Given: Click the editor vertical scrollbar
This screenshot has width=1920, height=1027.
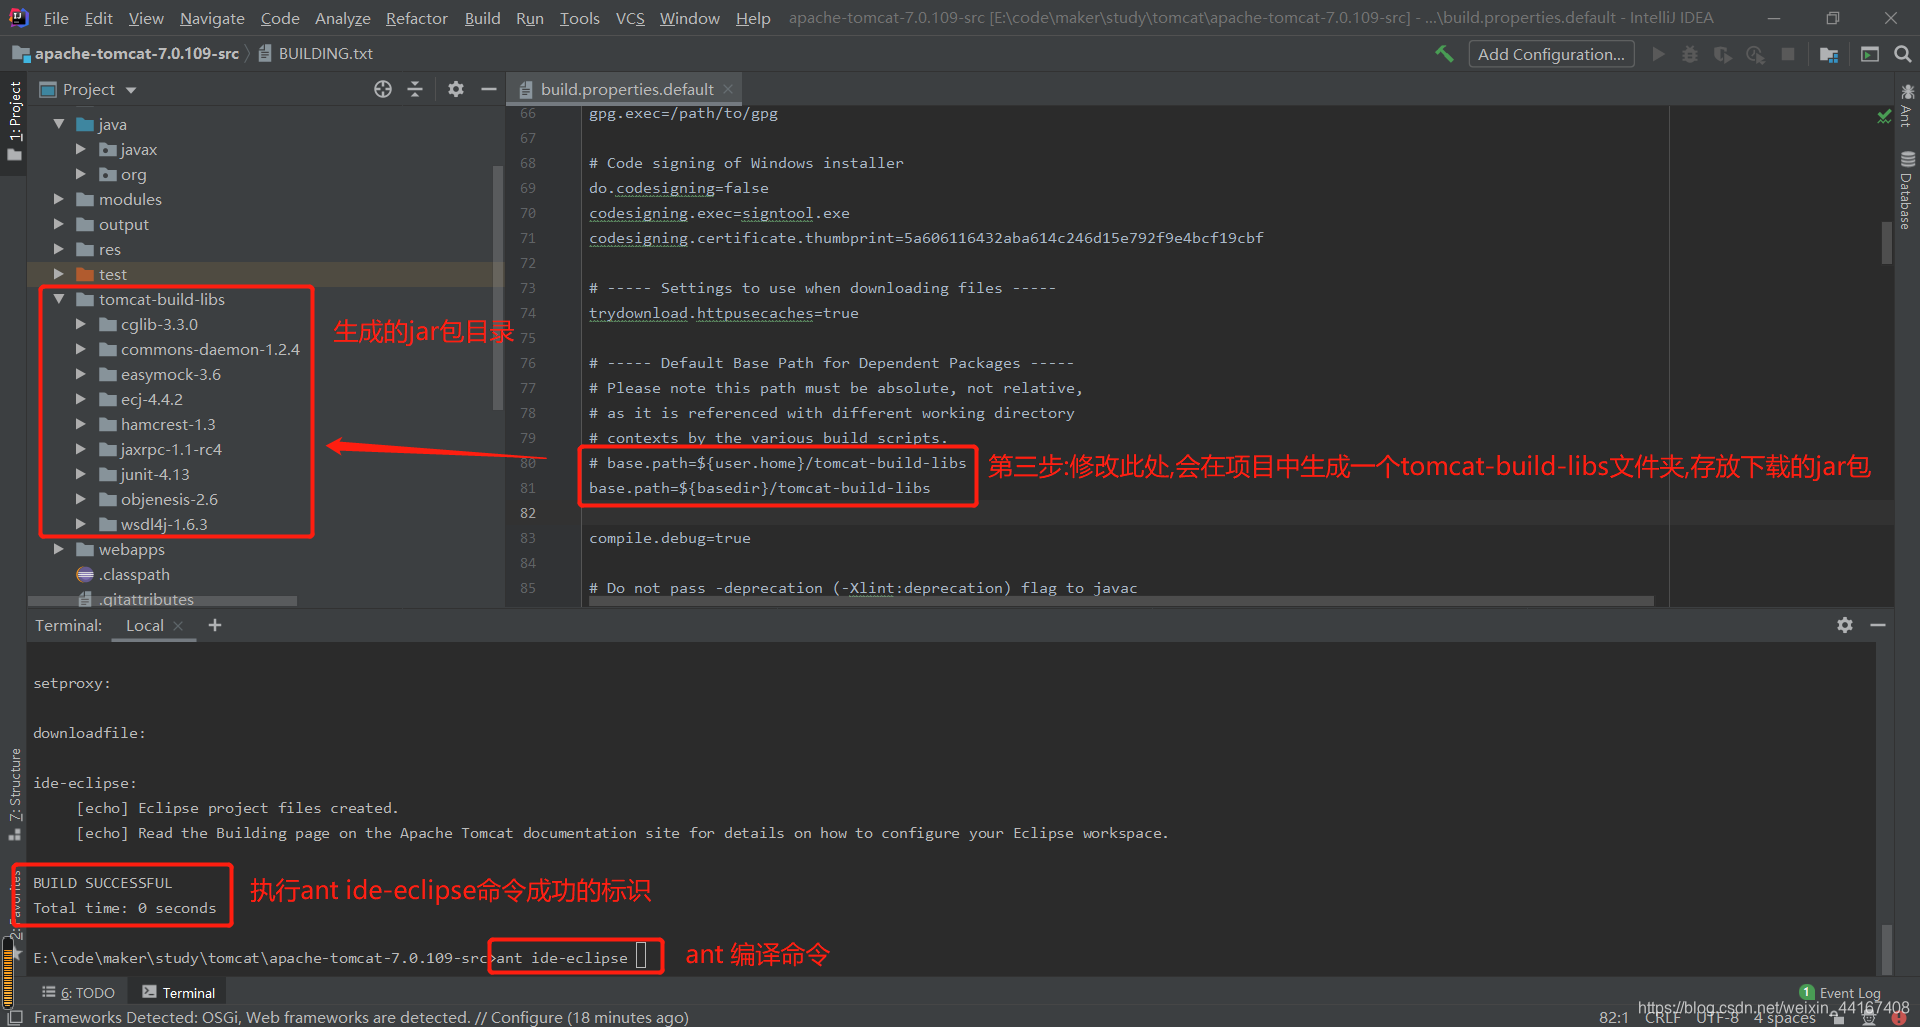Looking at the screenshot, I should click(x=1887, y=243).
